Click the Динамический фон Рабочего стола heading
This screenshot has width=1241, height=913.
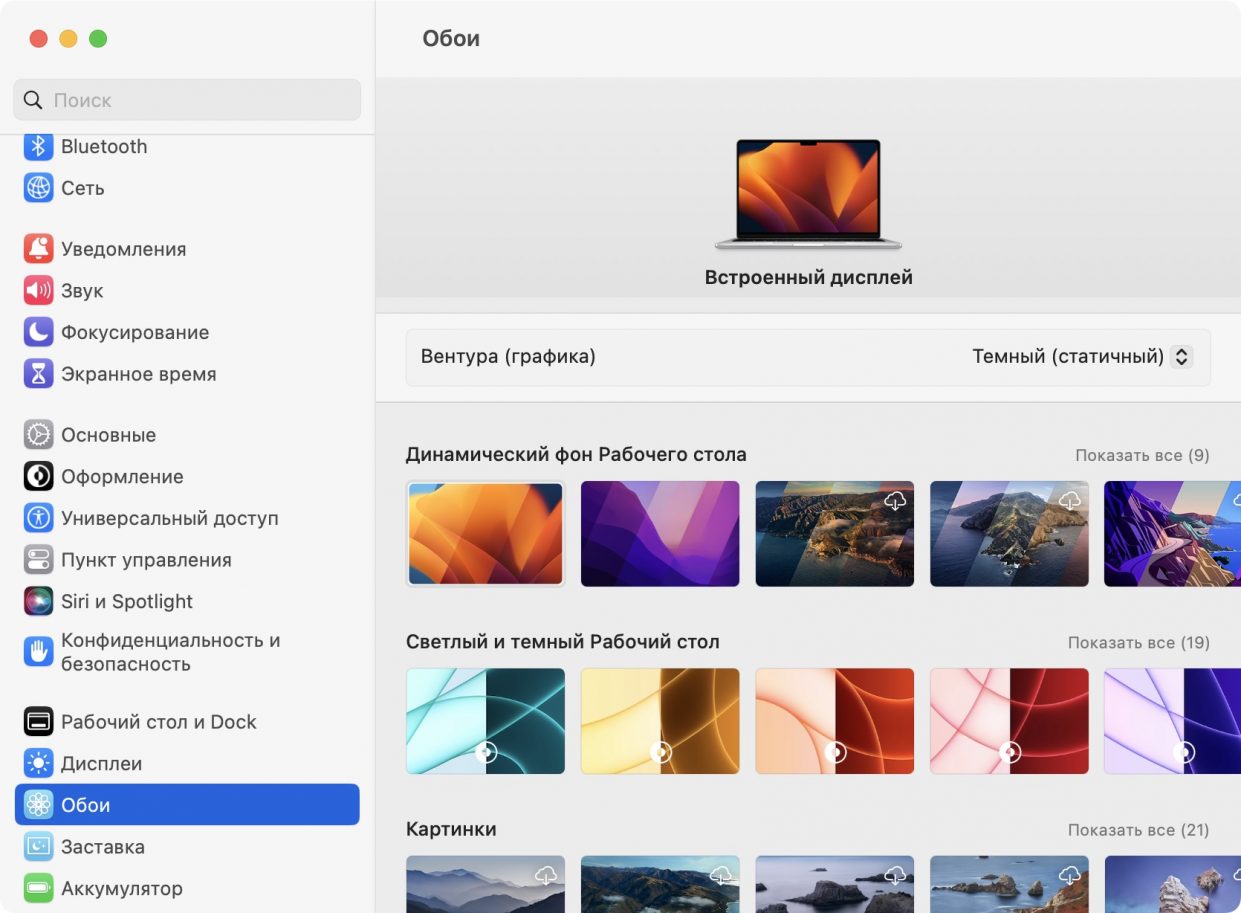click(x=576, y=455)
